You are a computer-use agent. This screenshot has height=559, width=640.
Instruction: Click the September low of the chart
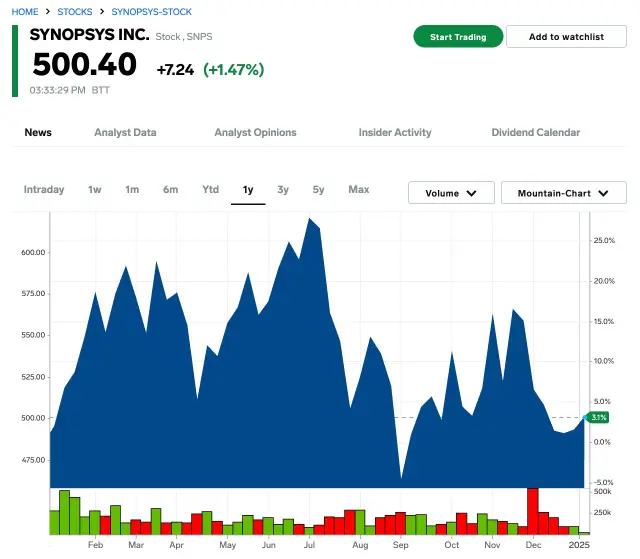[x=401, y=478]
